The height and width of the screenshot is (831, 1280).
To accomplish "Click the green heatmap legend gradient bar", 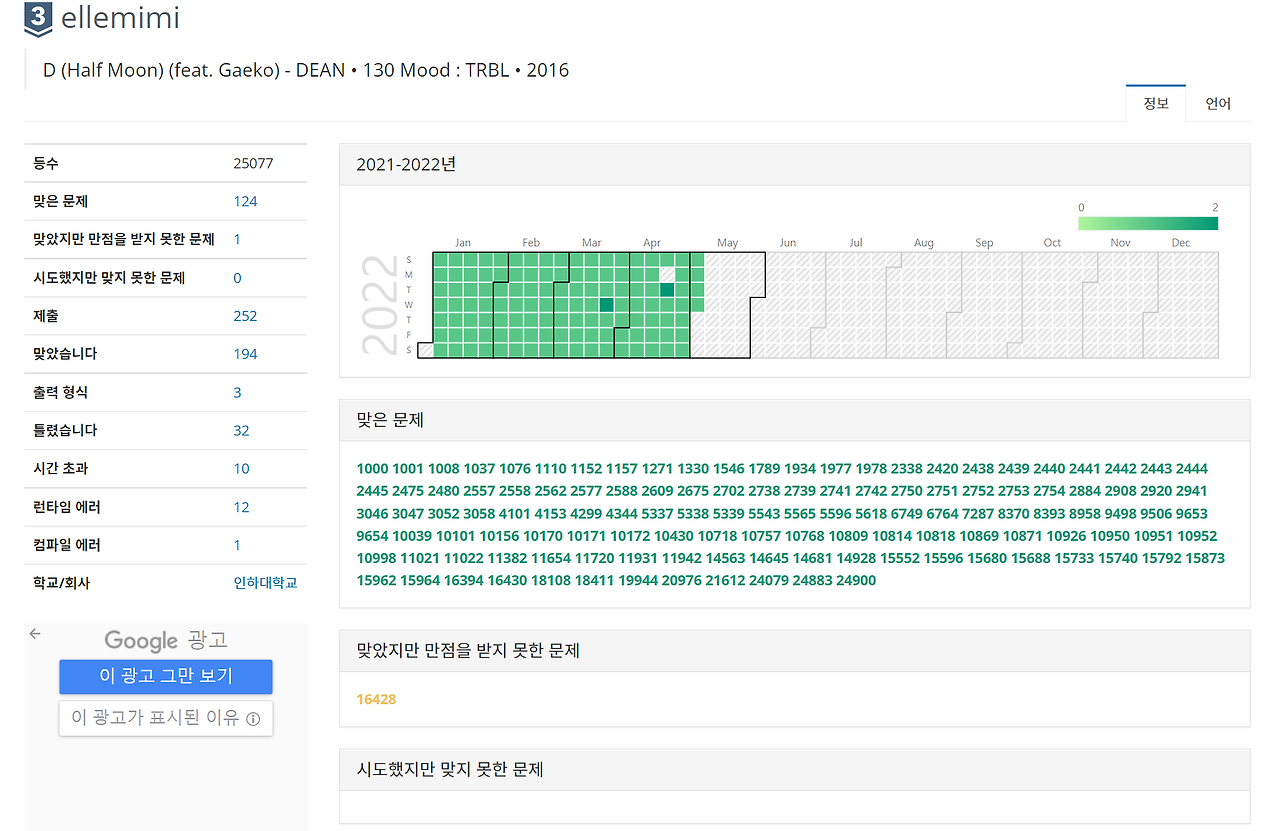I will (x=1148, y=223).
